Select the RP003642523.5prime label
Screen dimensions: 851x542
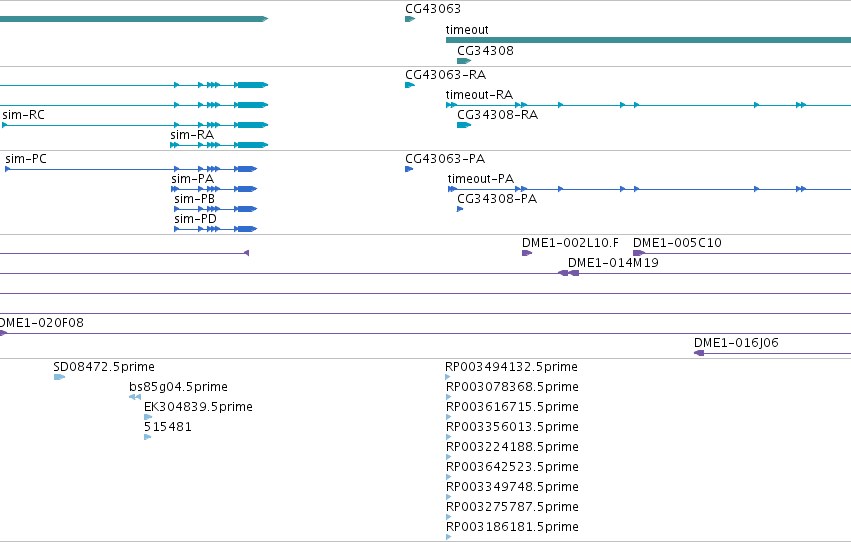(x=512, y=468)
